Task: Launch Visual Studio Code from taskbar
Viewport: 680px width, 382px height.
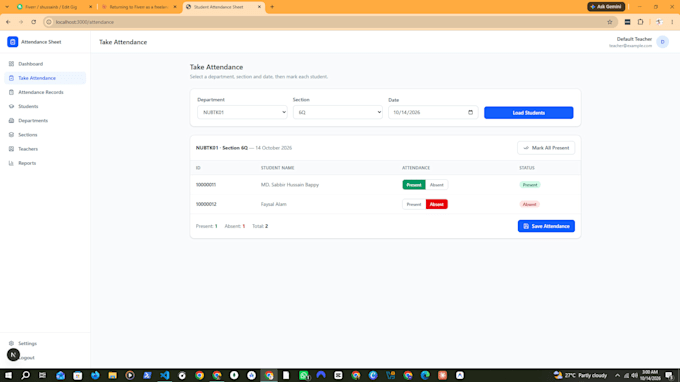Action: (165, 375)
